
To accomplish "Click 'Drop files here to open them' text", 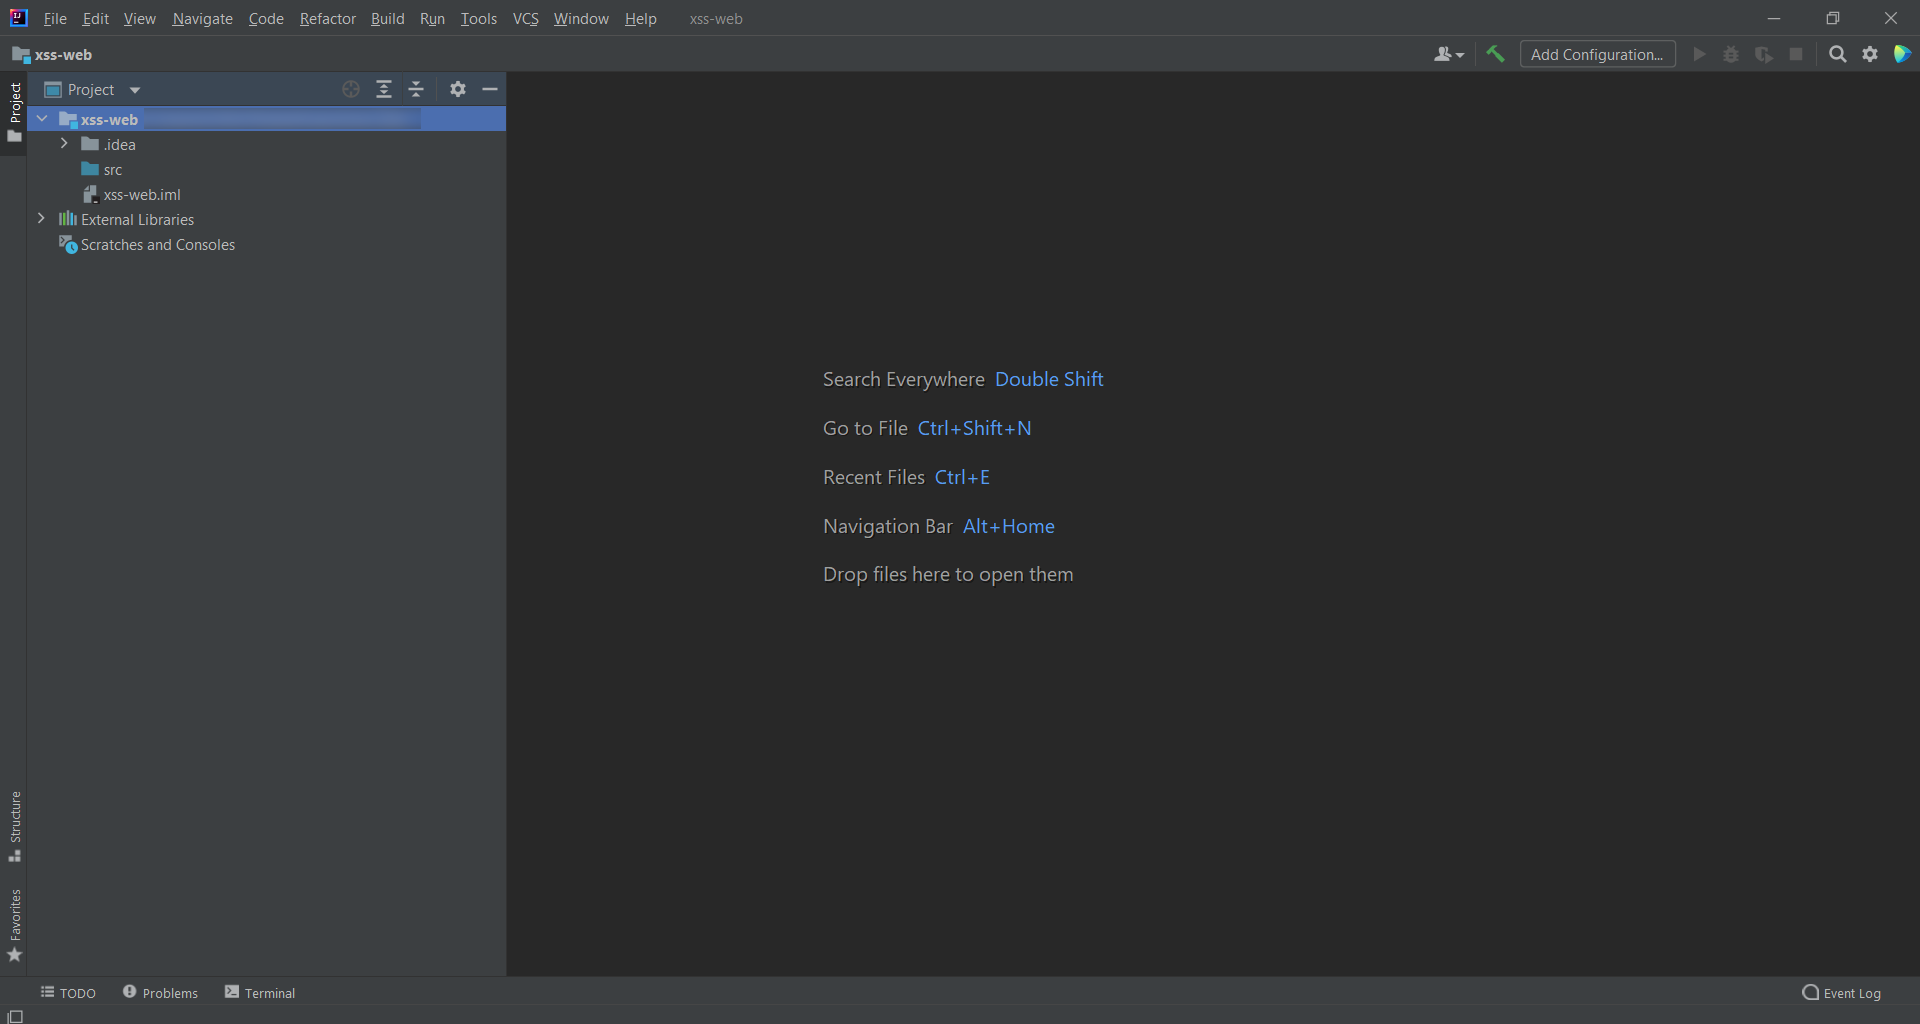I will coord(948,575).
